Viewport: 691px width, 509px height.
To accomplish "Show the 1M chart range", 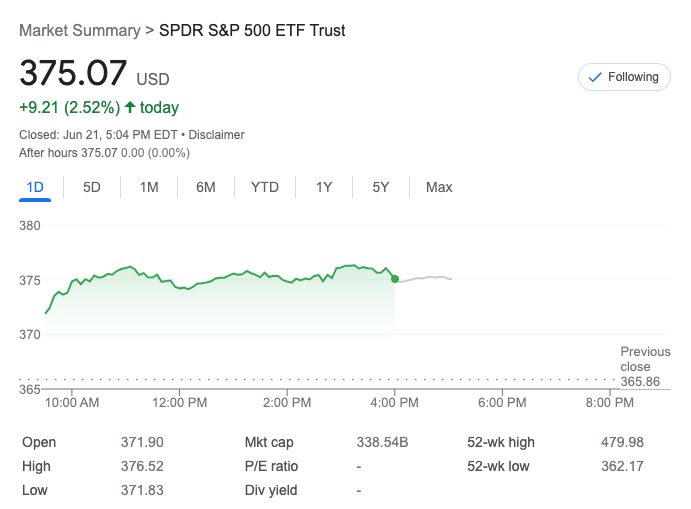I will [x=149, y=187].
